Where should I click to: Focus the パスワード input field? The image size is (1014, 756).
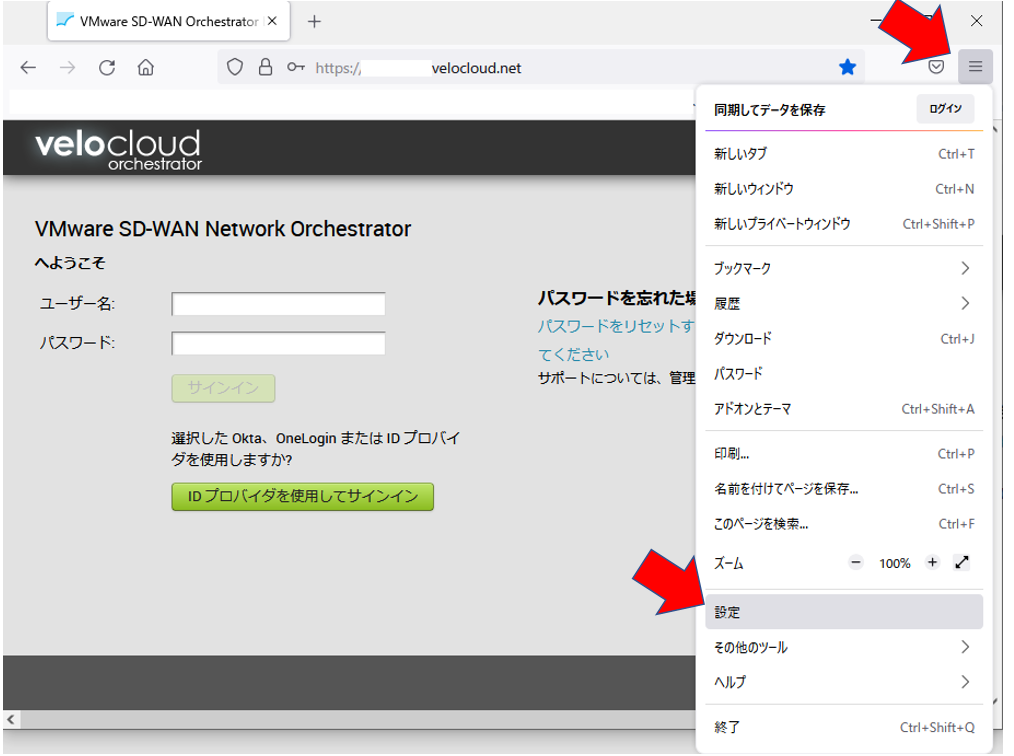tap(278, 343)
